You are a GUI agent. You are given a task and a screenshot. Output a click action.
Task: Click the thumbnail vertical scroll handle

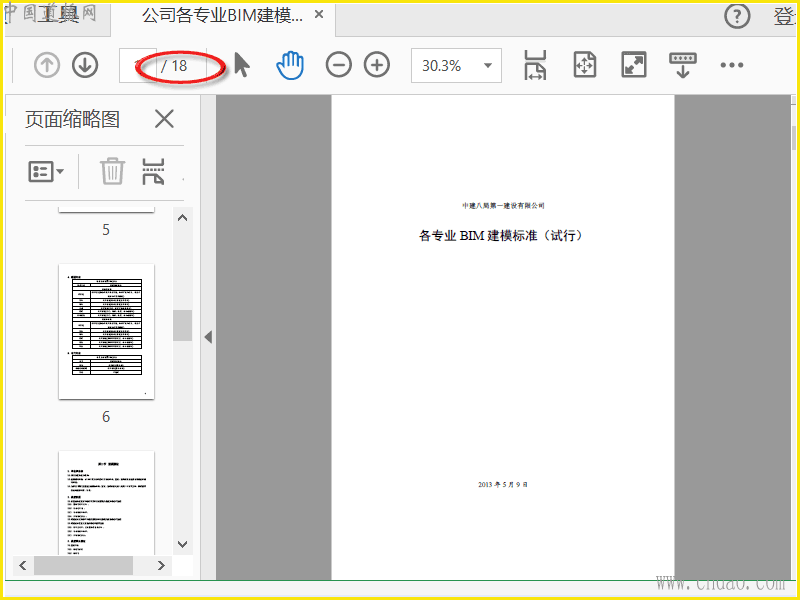tap(182, 325)
